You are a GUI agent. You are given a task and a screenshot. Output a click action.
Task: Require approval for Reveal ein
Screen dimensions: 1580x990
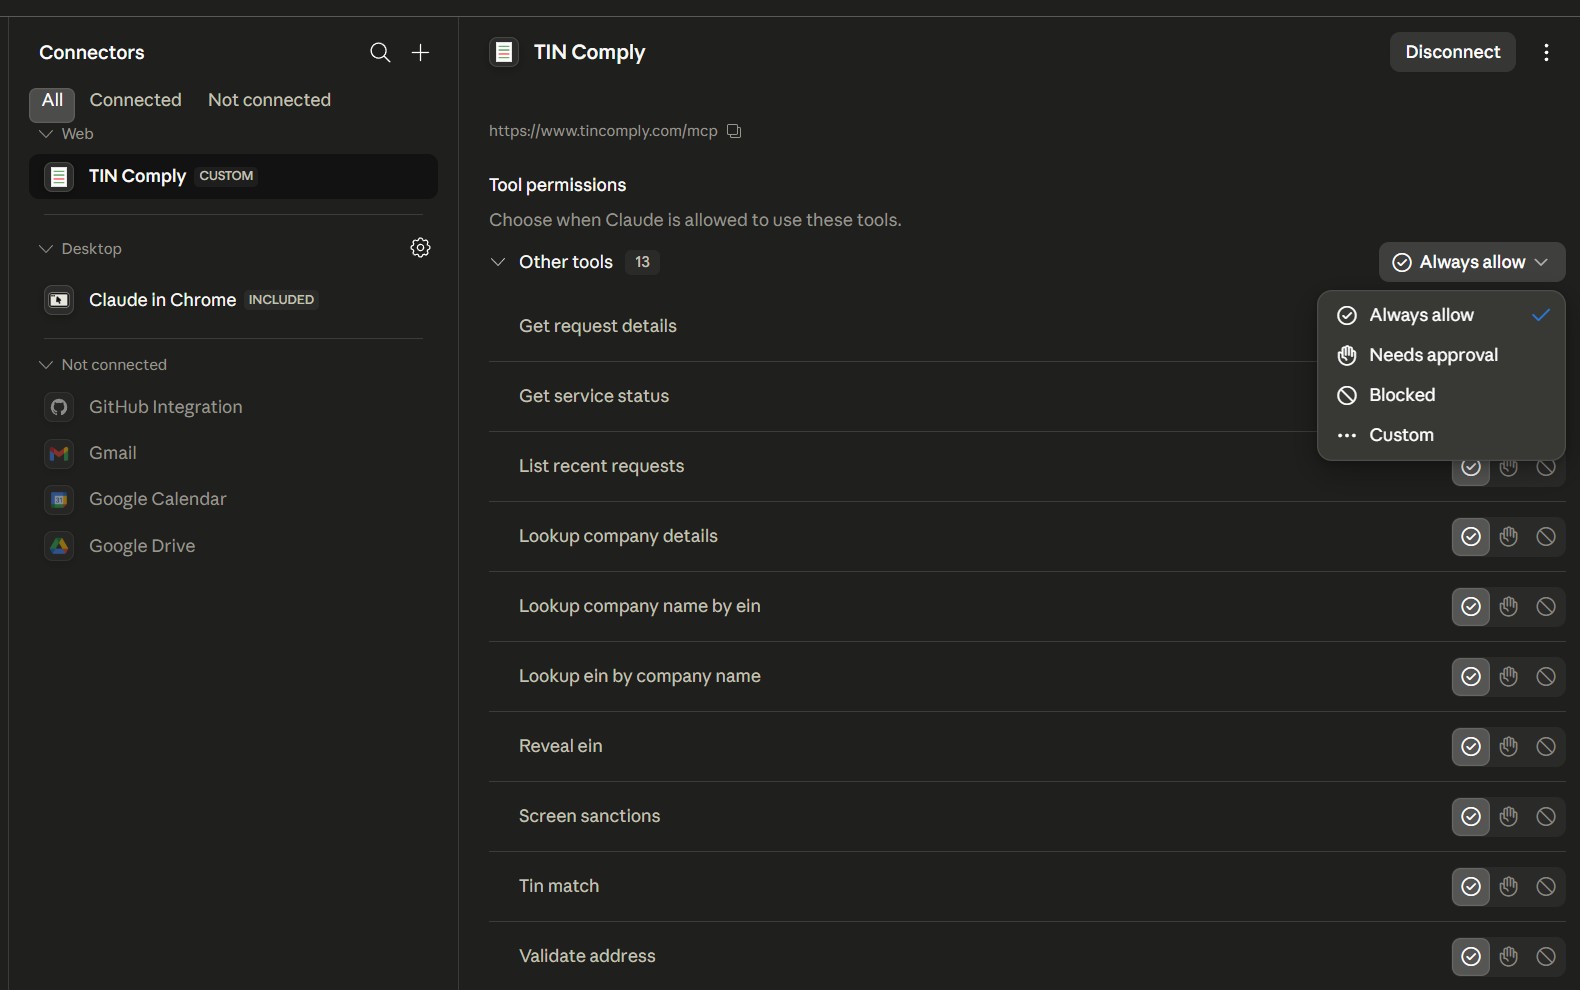(1508, 747)
